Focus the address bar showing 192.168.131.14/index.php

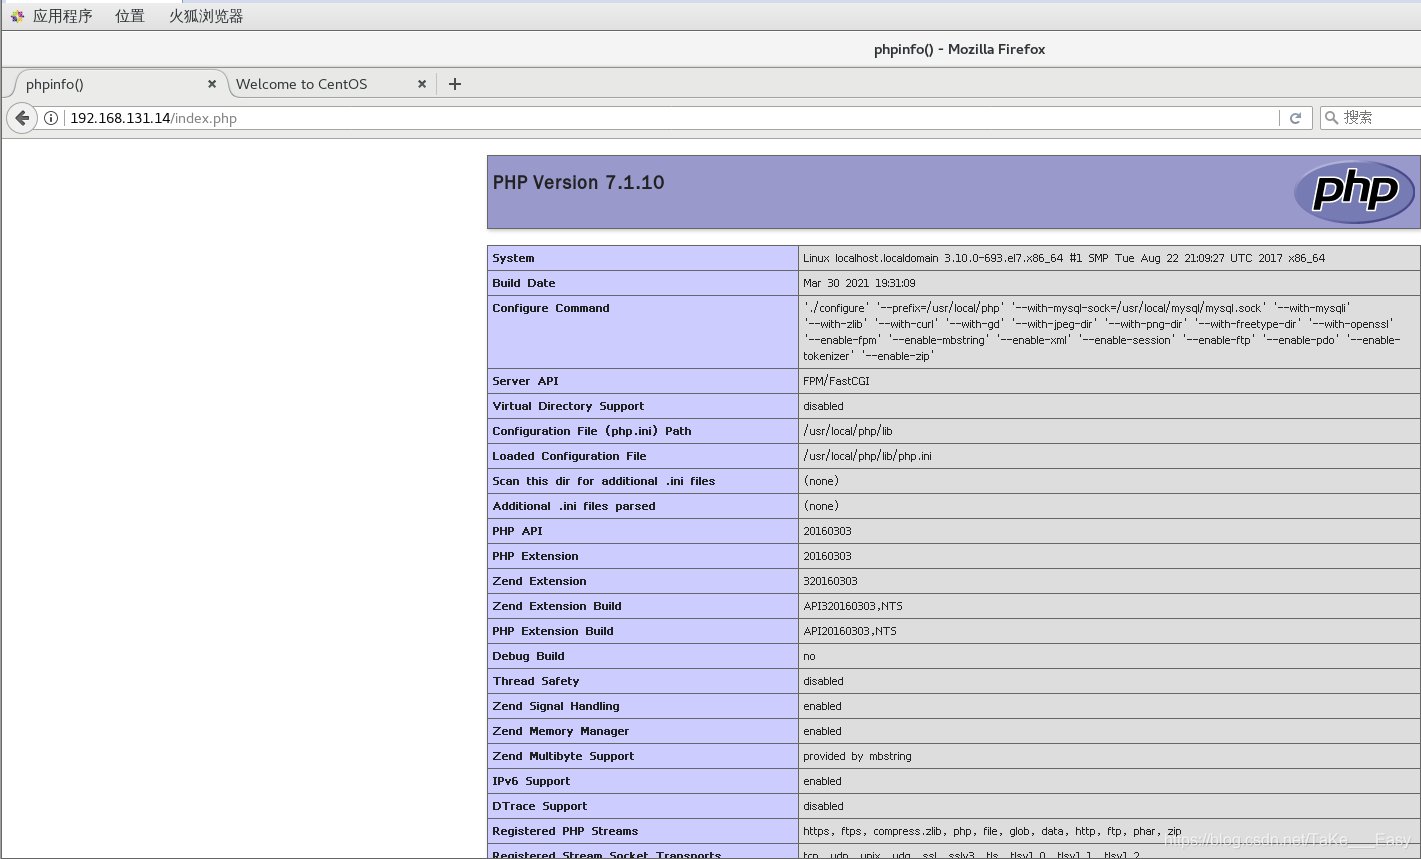(x=670, y=118)
